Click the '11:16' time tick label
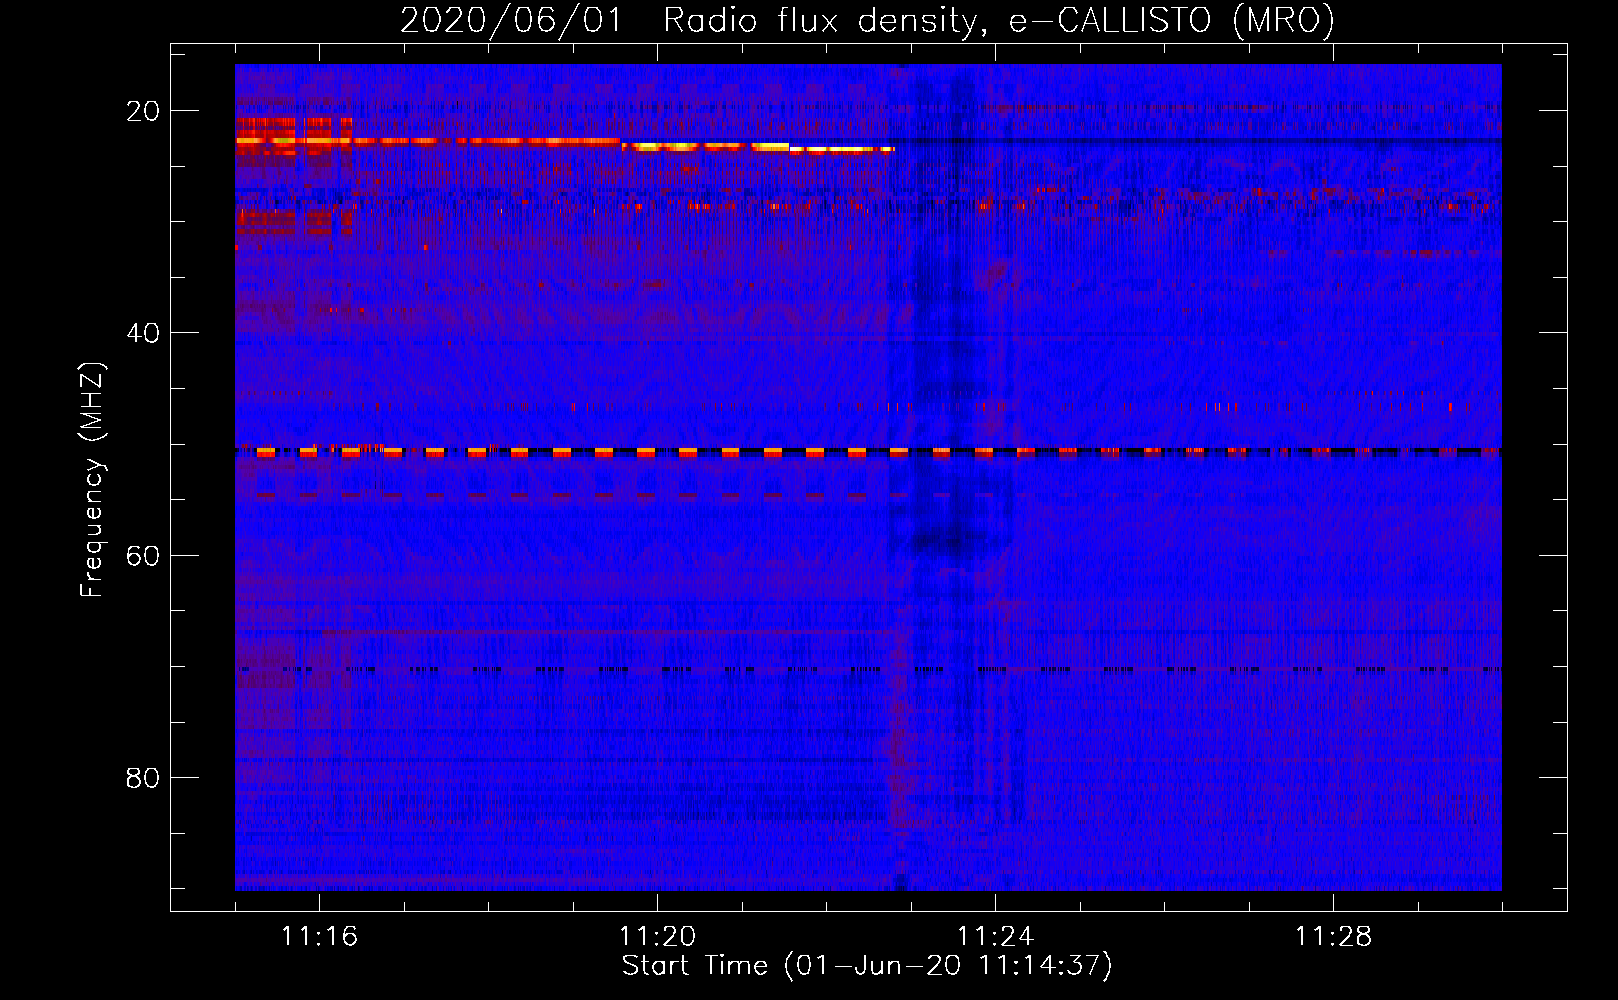 click(319, 937)
